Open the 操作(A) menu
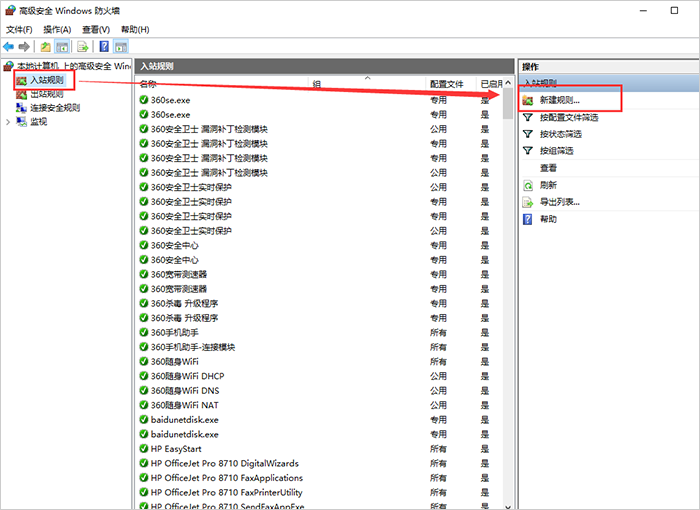 pos(57,29)
